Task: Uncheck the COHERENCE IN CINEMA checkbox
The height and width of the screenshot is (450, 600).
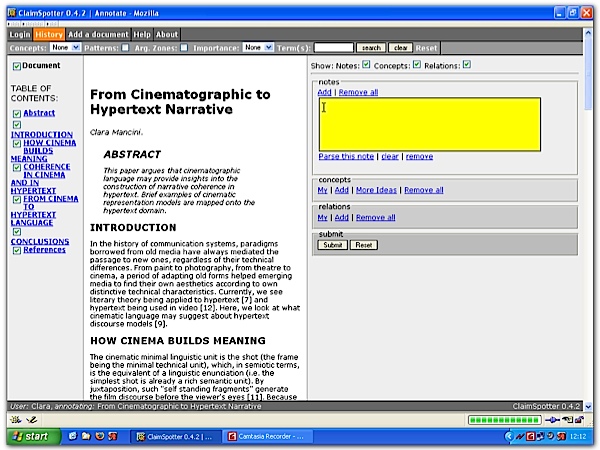Action: coord(16,168)
